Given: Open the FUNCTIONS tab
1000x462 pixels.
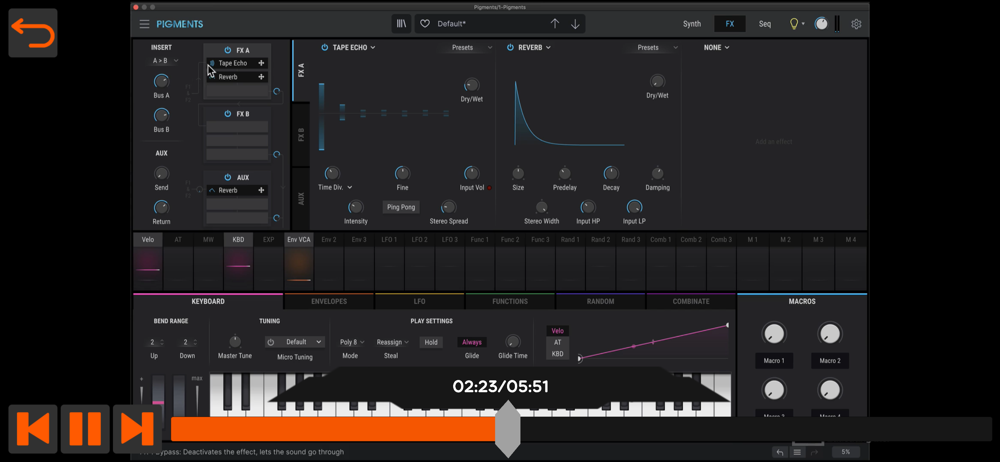Looking at the screenshot, I should click(510, 301).
